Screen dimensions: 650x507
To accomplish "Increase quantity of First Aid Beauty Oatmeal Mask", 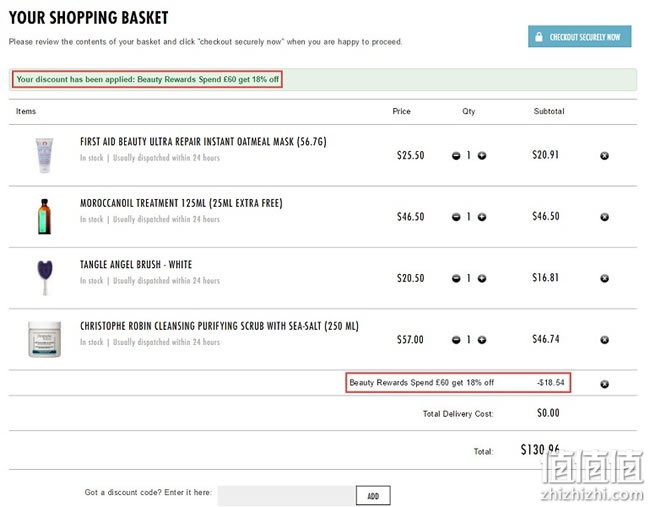I will pos(482,156).
